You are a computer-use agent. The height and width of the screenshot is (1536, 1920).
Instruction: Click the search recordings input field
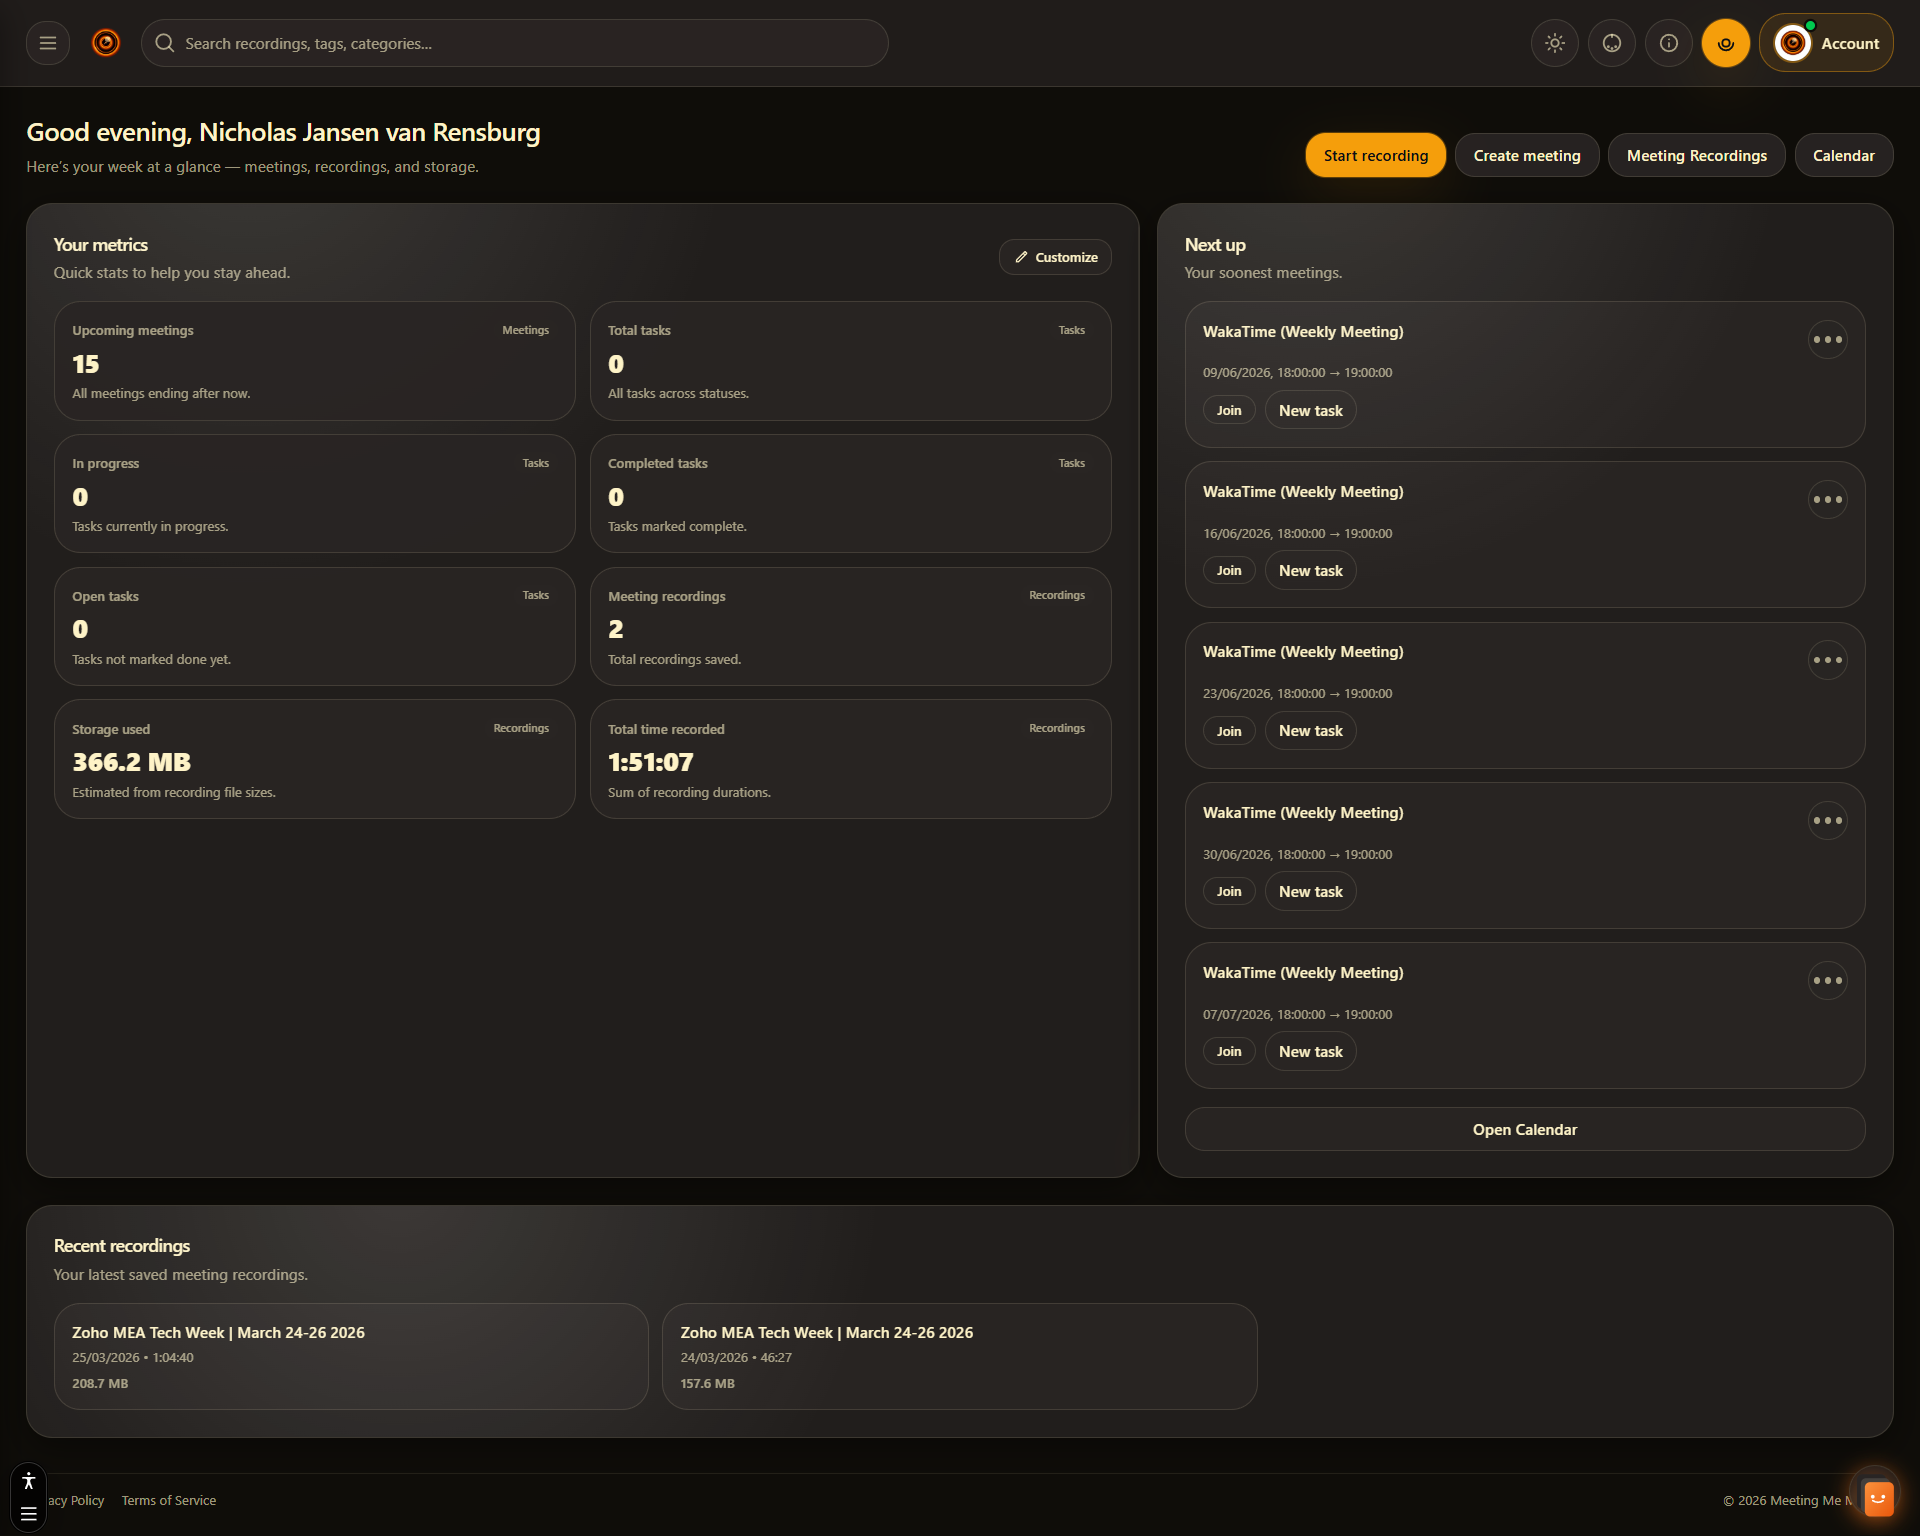pyautogui.click(x=514, y=43)
